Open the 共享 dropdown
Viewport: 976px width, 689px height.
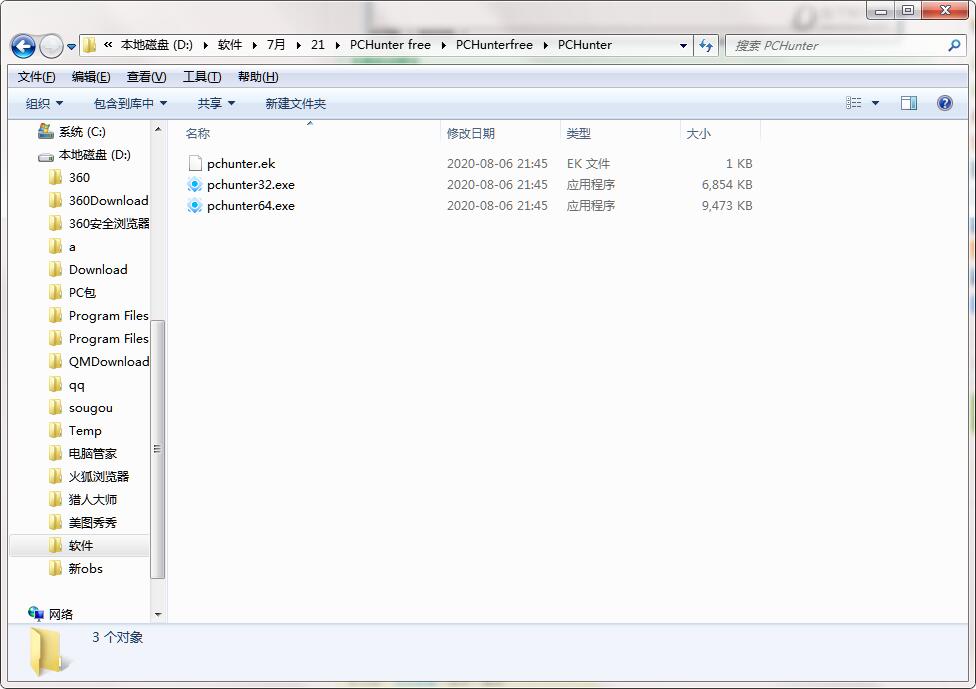[216, 103]
